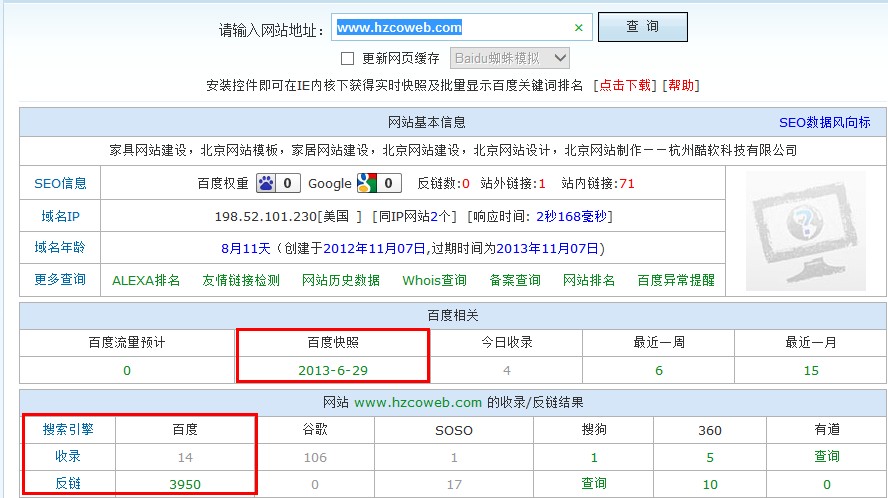888x498 pixels.
Task: Click the 反链 row label
Action: pos(68,483)
